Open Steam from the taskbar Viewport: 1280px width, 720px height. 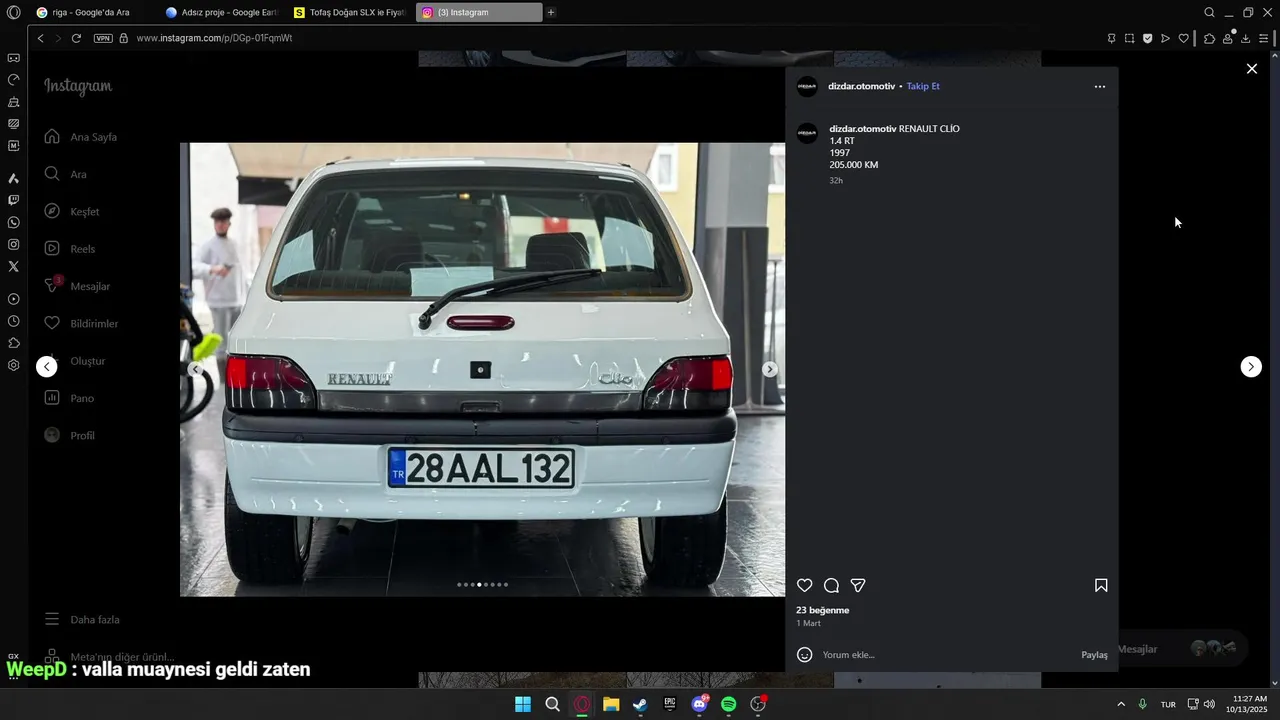click(640, 704)
